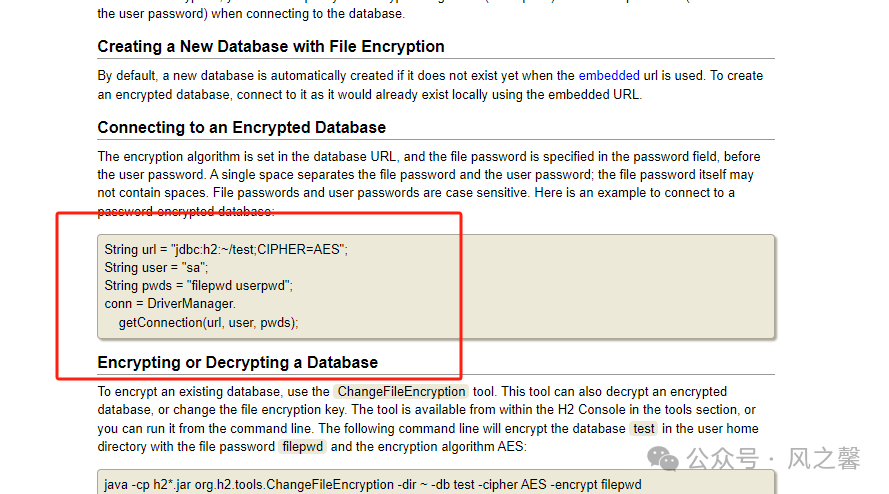
Task: Click the "Connecting to an Encrypted Database" heading
Action: [x=242, y=128]
